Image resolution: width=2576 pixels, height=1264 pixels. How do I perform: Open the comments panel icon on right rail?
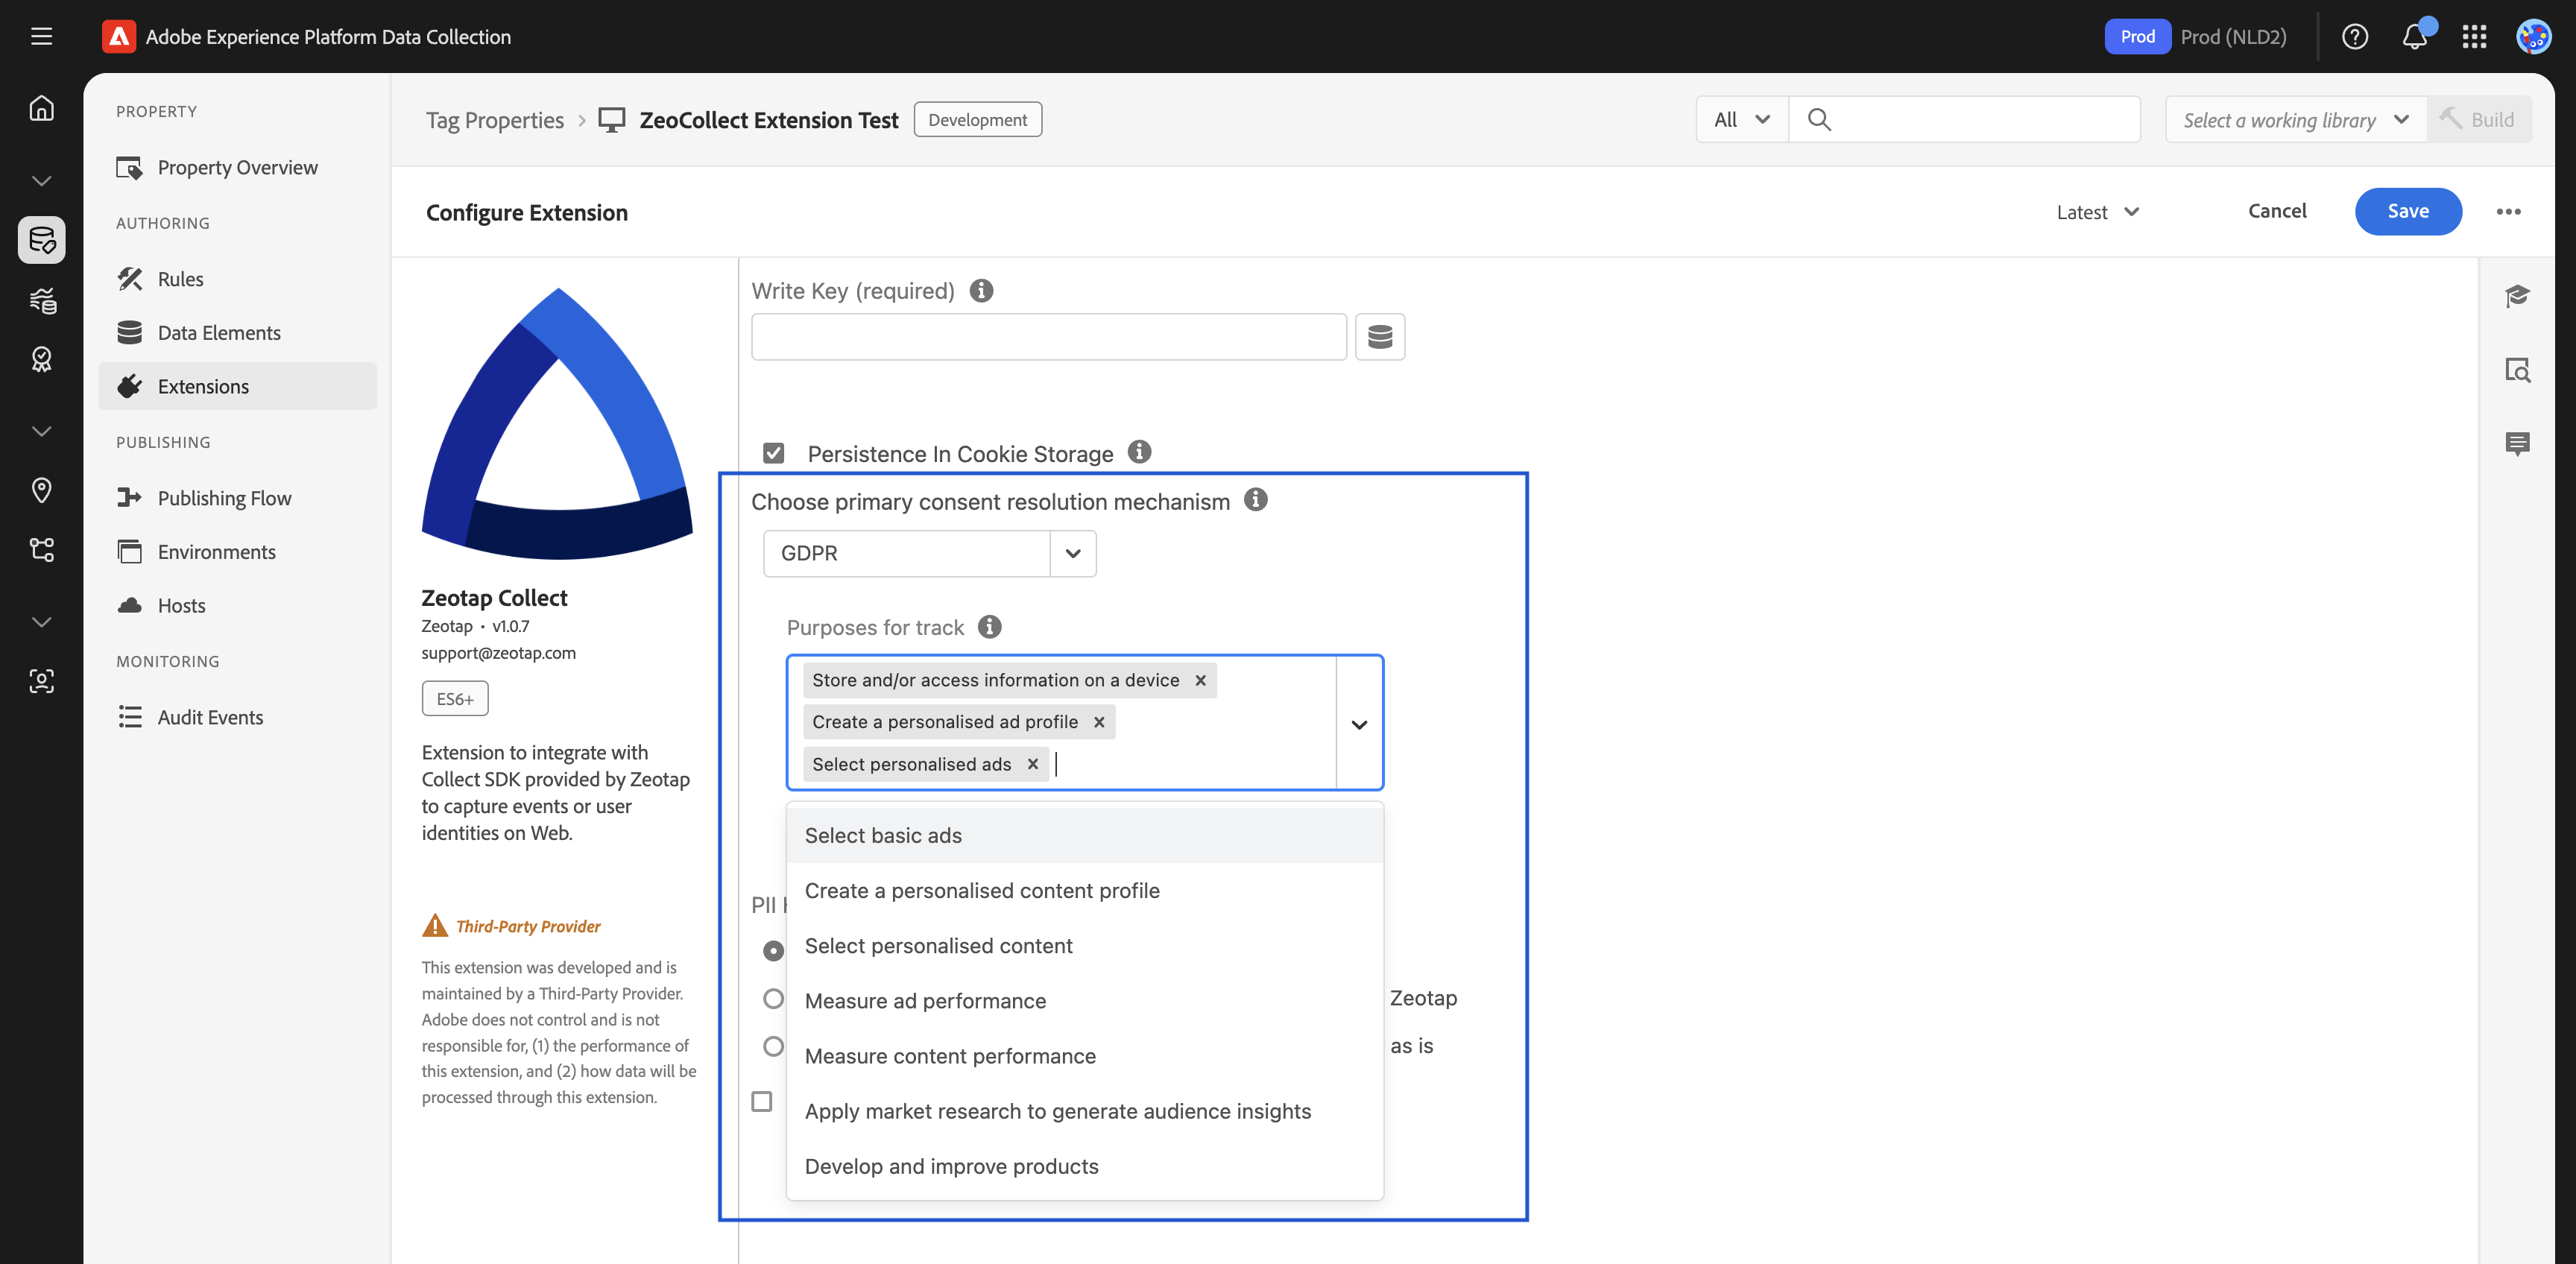[2517, 443]
